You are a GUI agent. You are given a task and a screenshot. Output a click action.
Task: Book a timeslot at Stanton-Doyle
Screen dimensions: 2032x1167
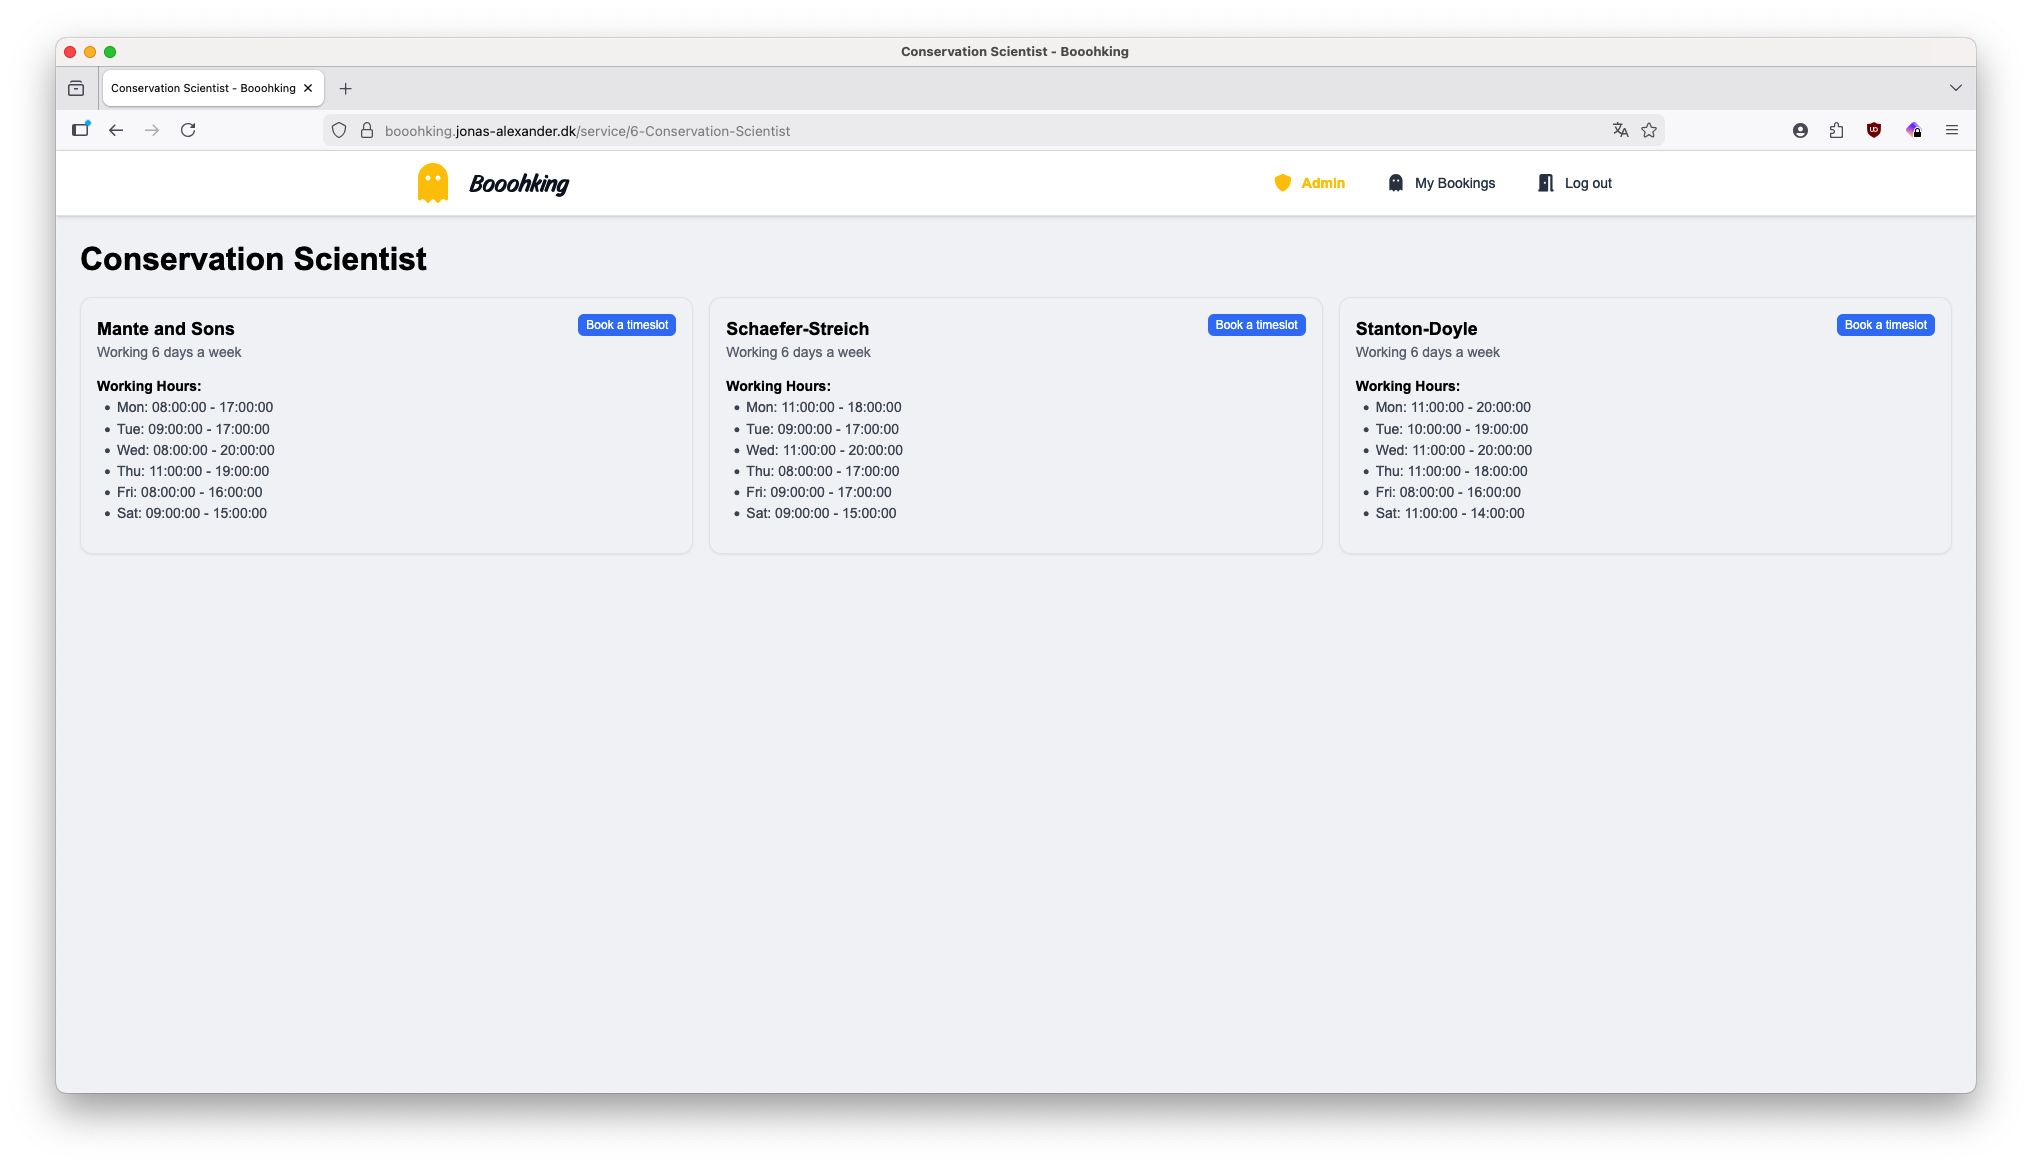(1885, 325)
